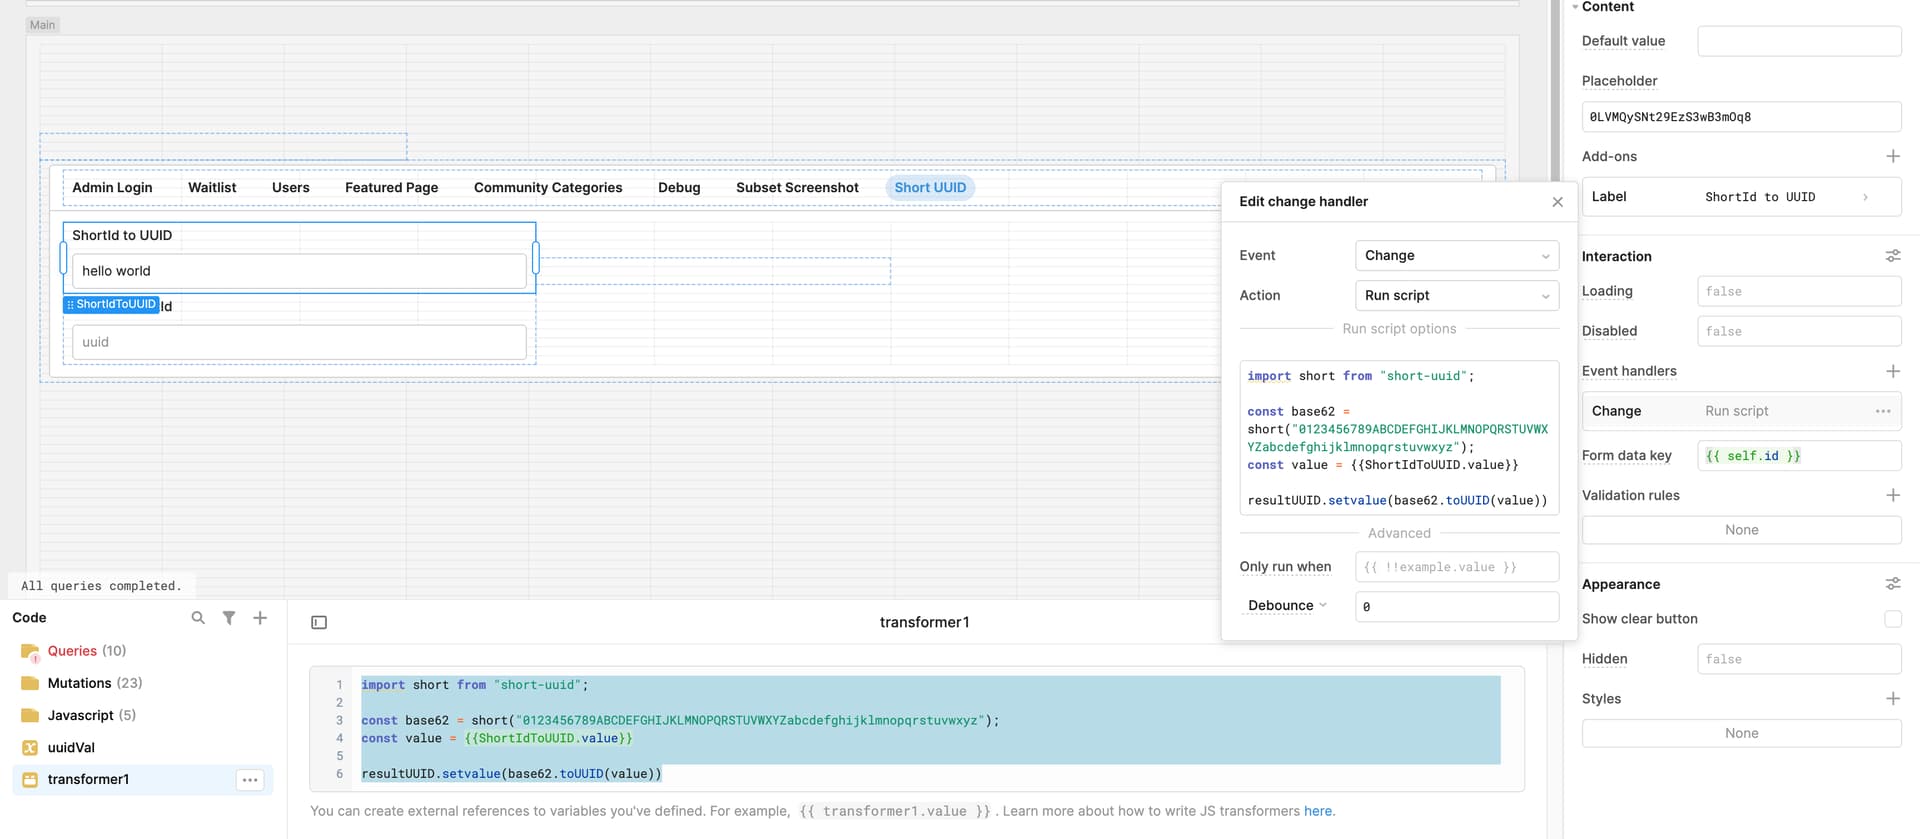Image resolution: width=1920 pixels, height=839 pixels.
Task: Open the Event dropdown set to Change
Action: (x=1456, y=255)
